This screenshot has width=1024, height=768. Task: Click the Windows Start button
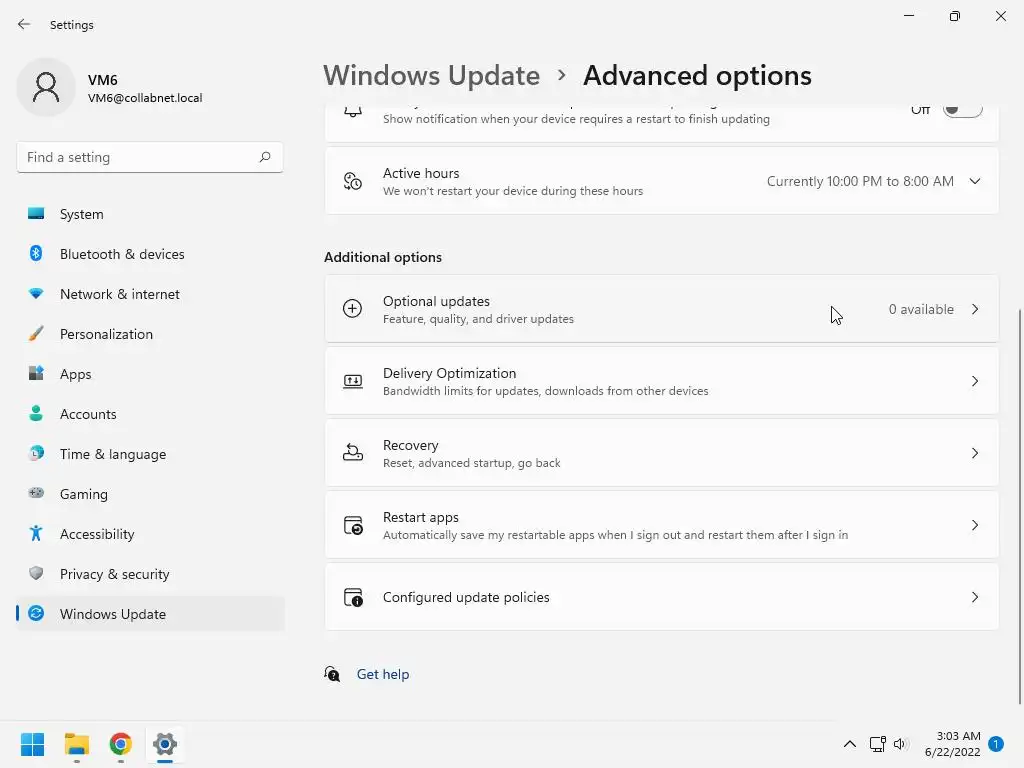33,744
